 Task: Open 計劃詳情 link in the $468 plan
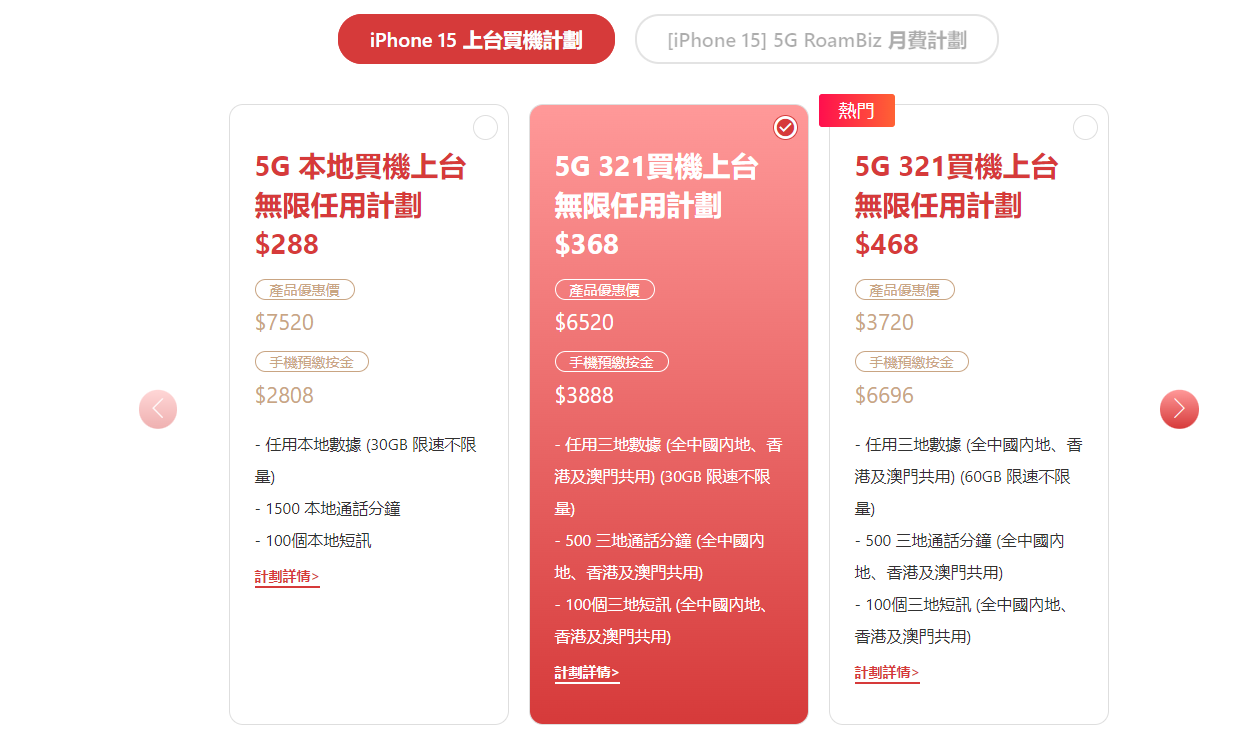point(887,673)
